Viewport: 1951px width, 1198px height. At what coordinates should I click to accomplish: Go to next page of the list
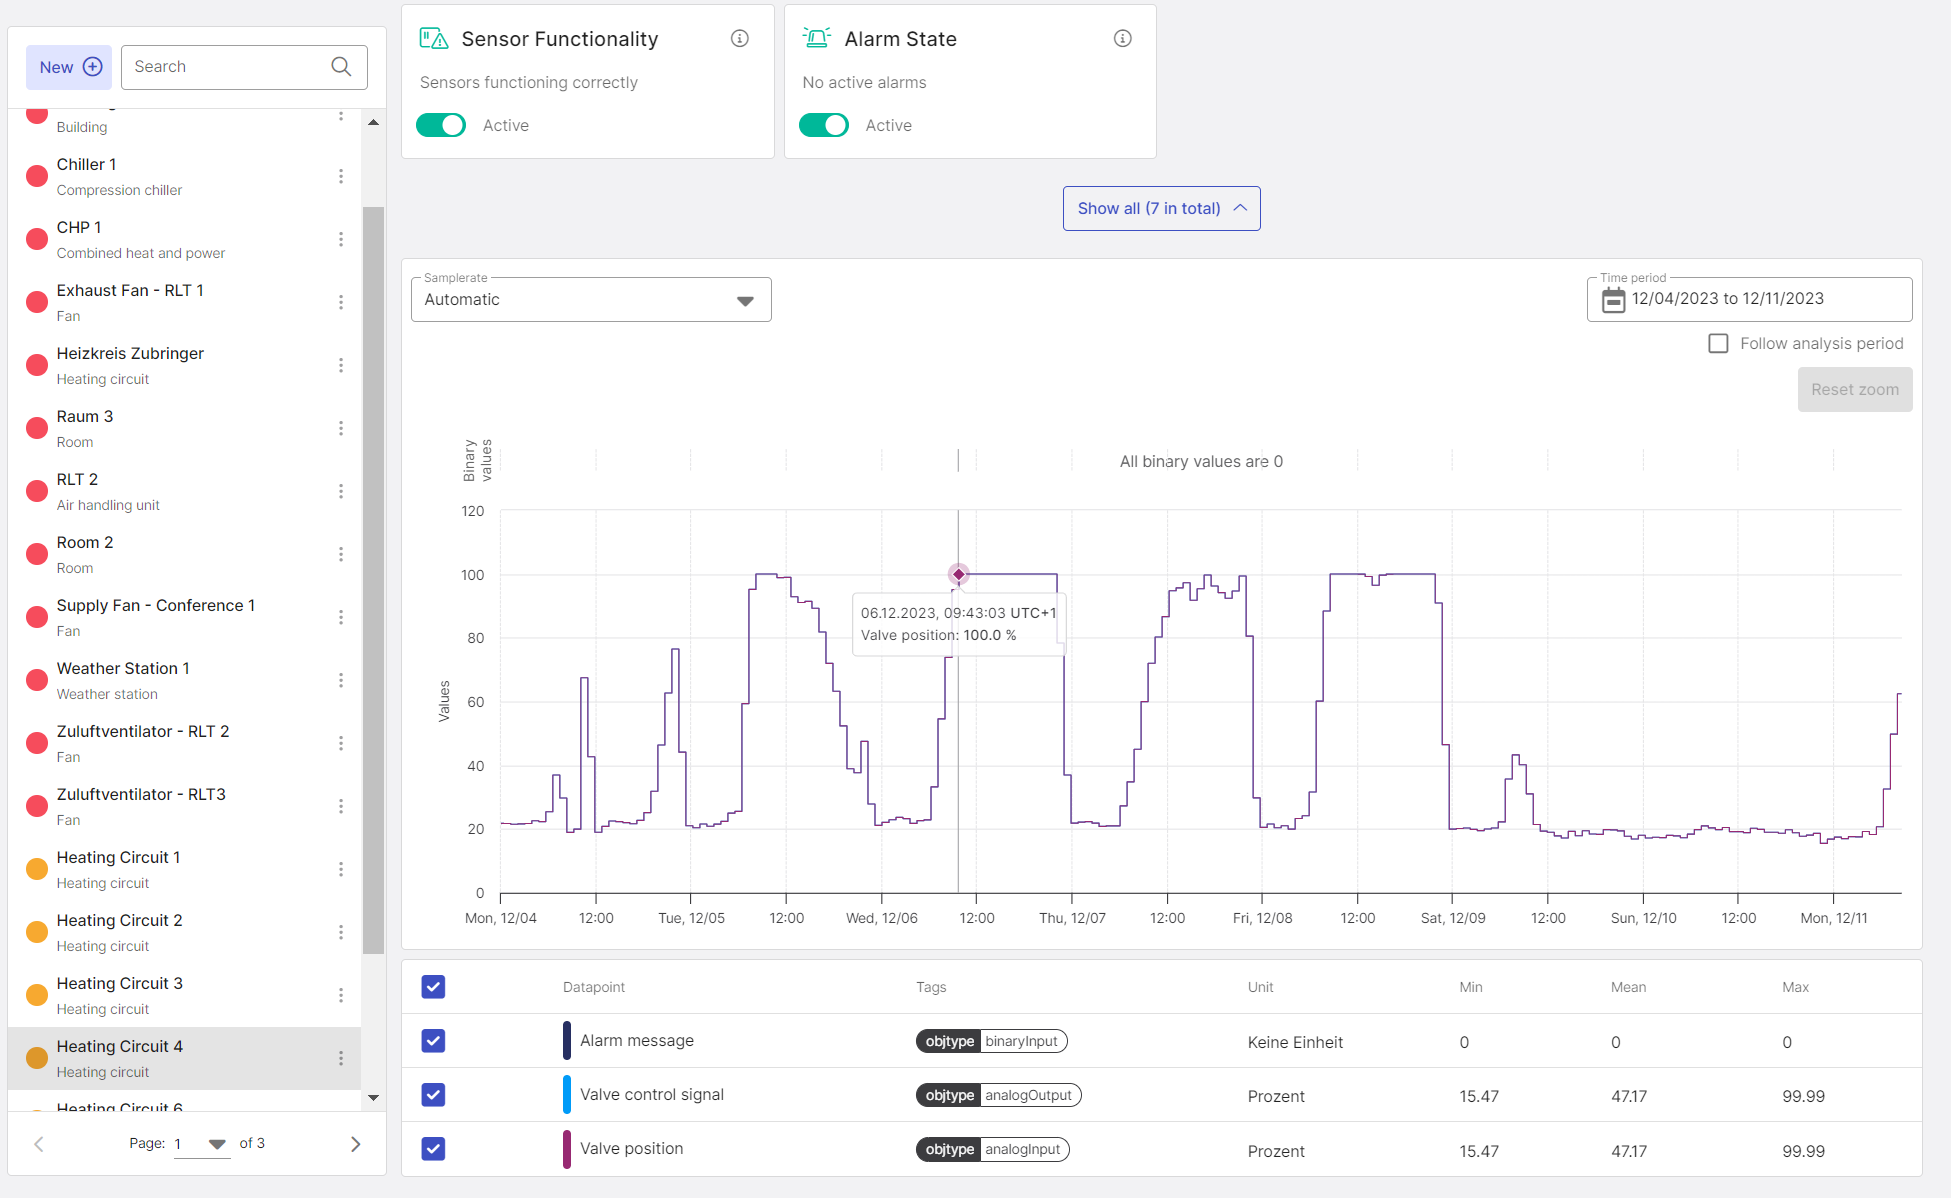tap(355, 1144)
